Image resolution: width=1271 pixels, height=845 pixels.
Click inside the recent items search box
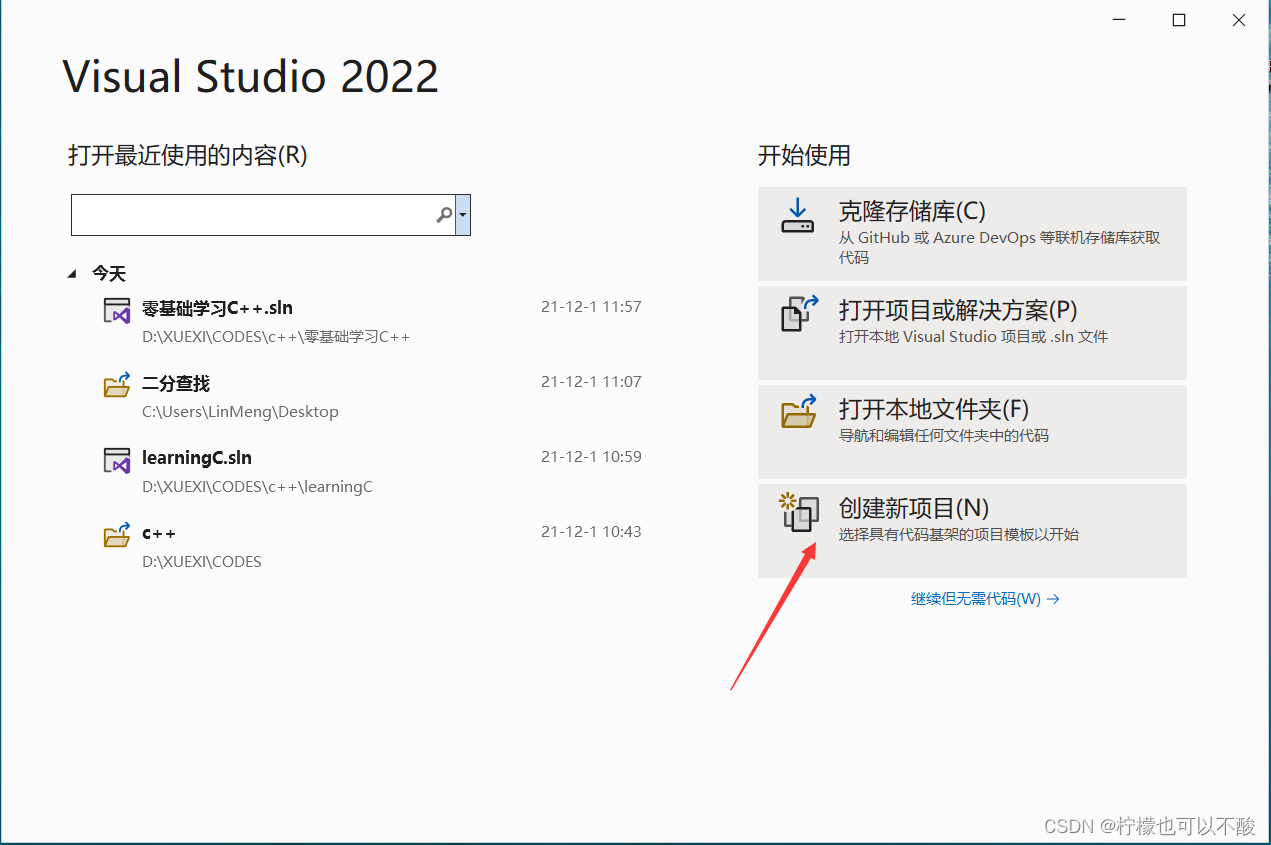tap(250, 214)
